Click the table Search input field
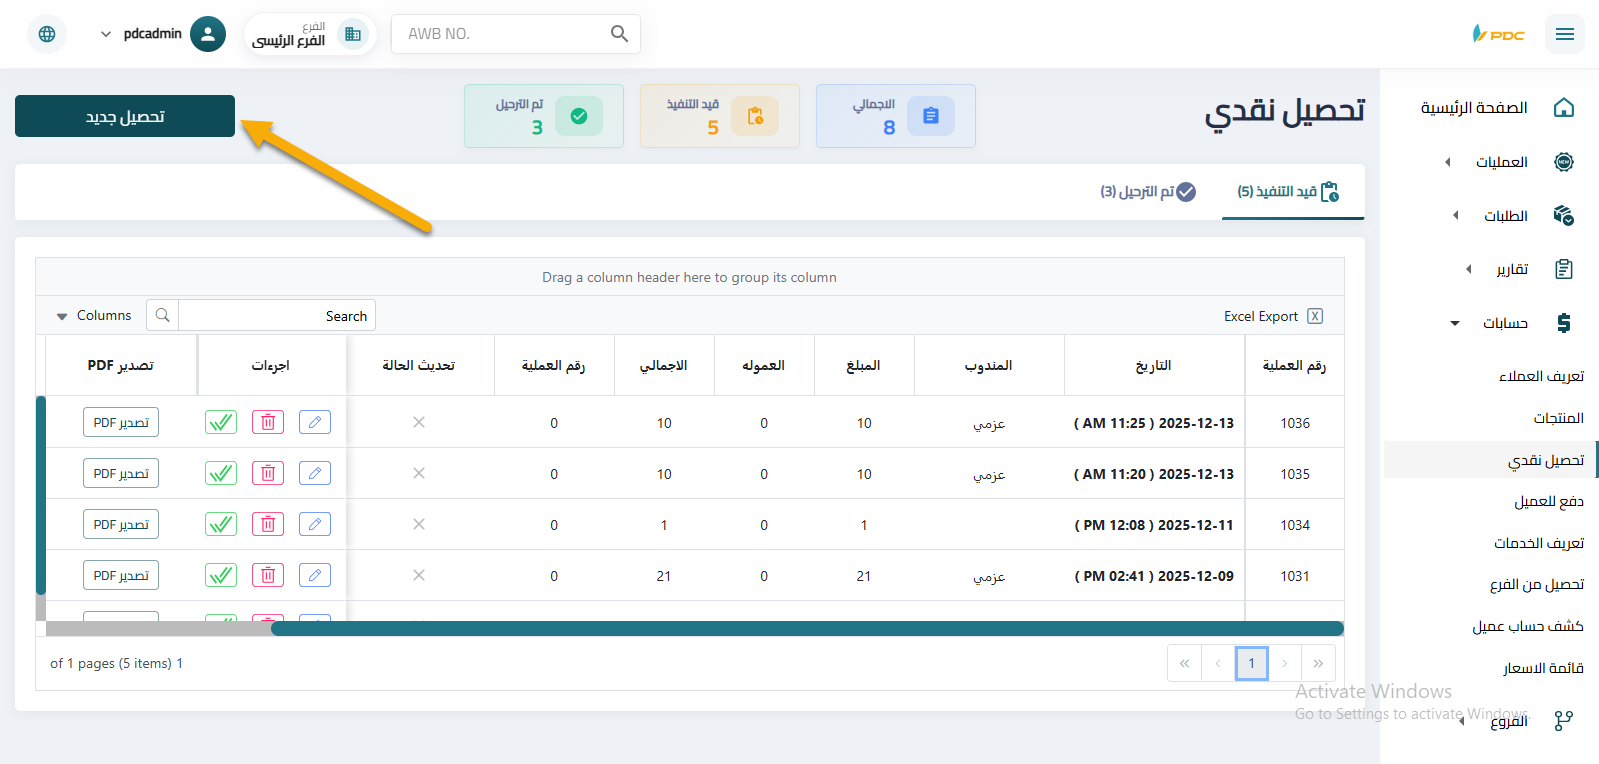The height and width of the screenshot is (764, 1599). coord(275,316)
